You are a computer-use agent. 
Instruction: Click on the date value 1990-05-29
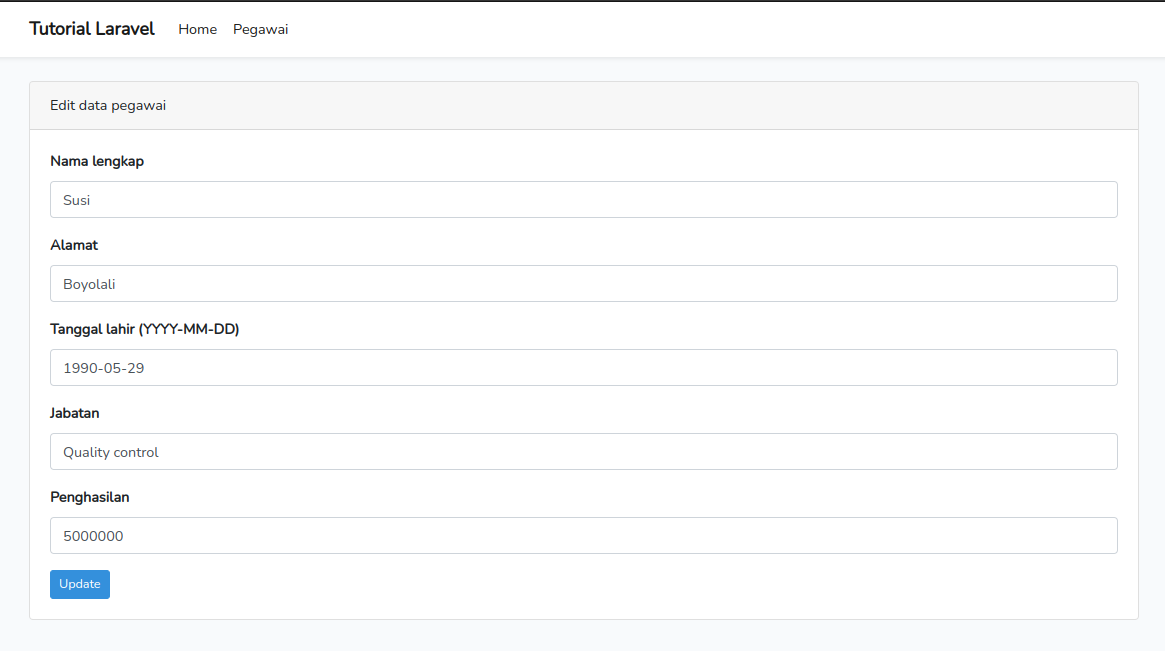click(103, 368)
